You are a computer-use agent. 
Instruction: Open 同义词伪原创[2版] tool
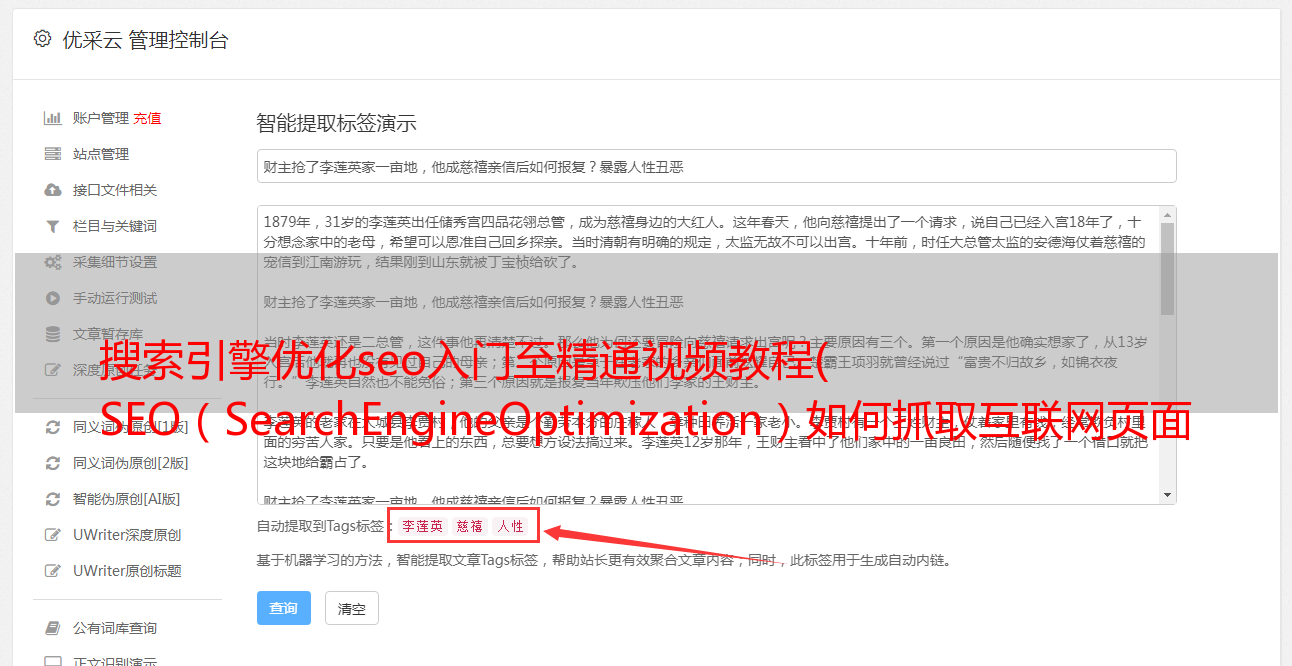130,463
